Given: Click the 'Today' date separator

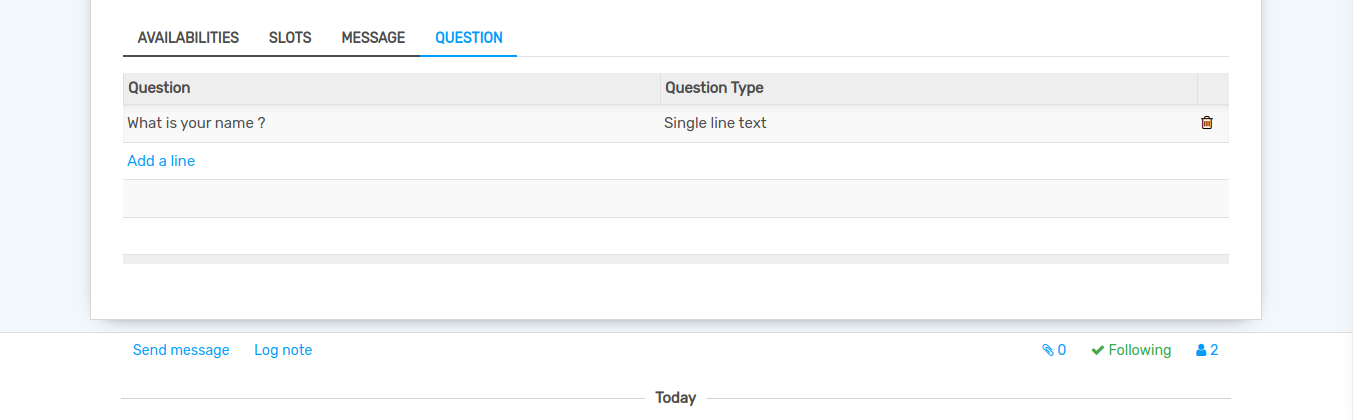Looking at the screenshot, I should pos(675,398).
